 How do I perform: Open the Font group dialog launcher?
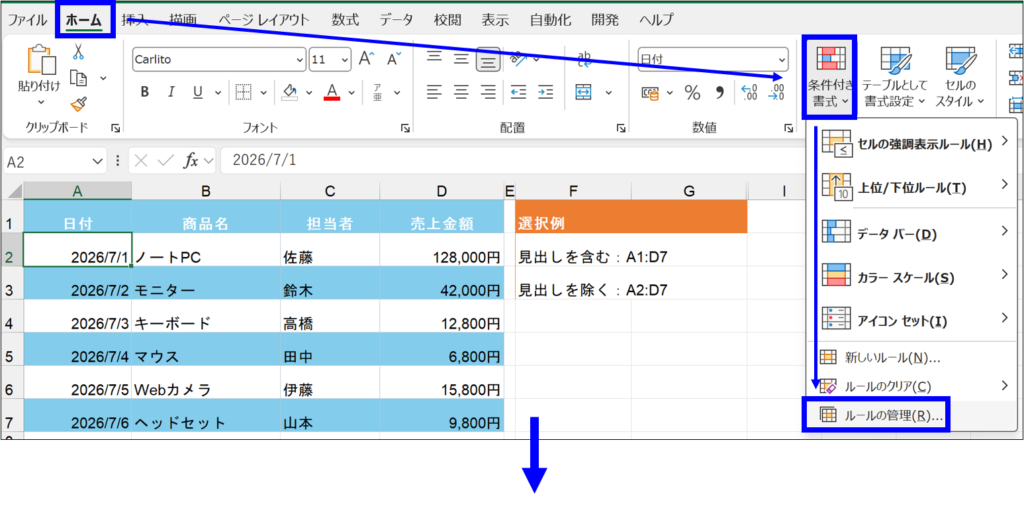[405, 129]
